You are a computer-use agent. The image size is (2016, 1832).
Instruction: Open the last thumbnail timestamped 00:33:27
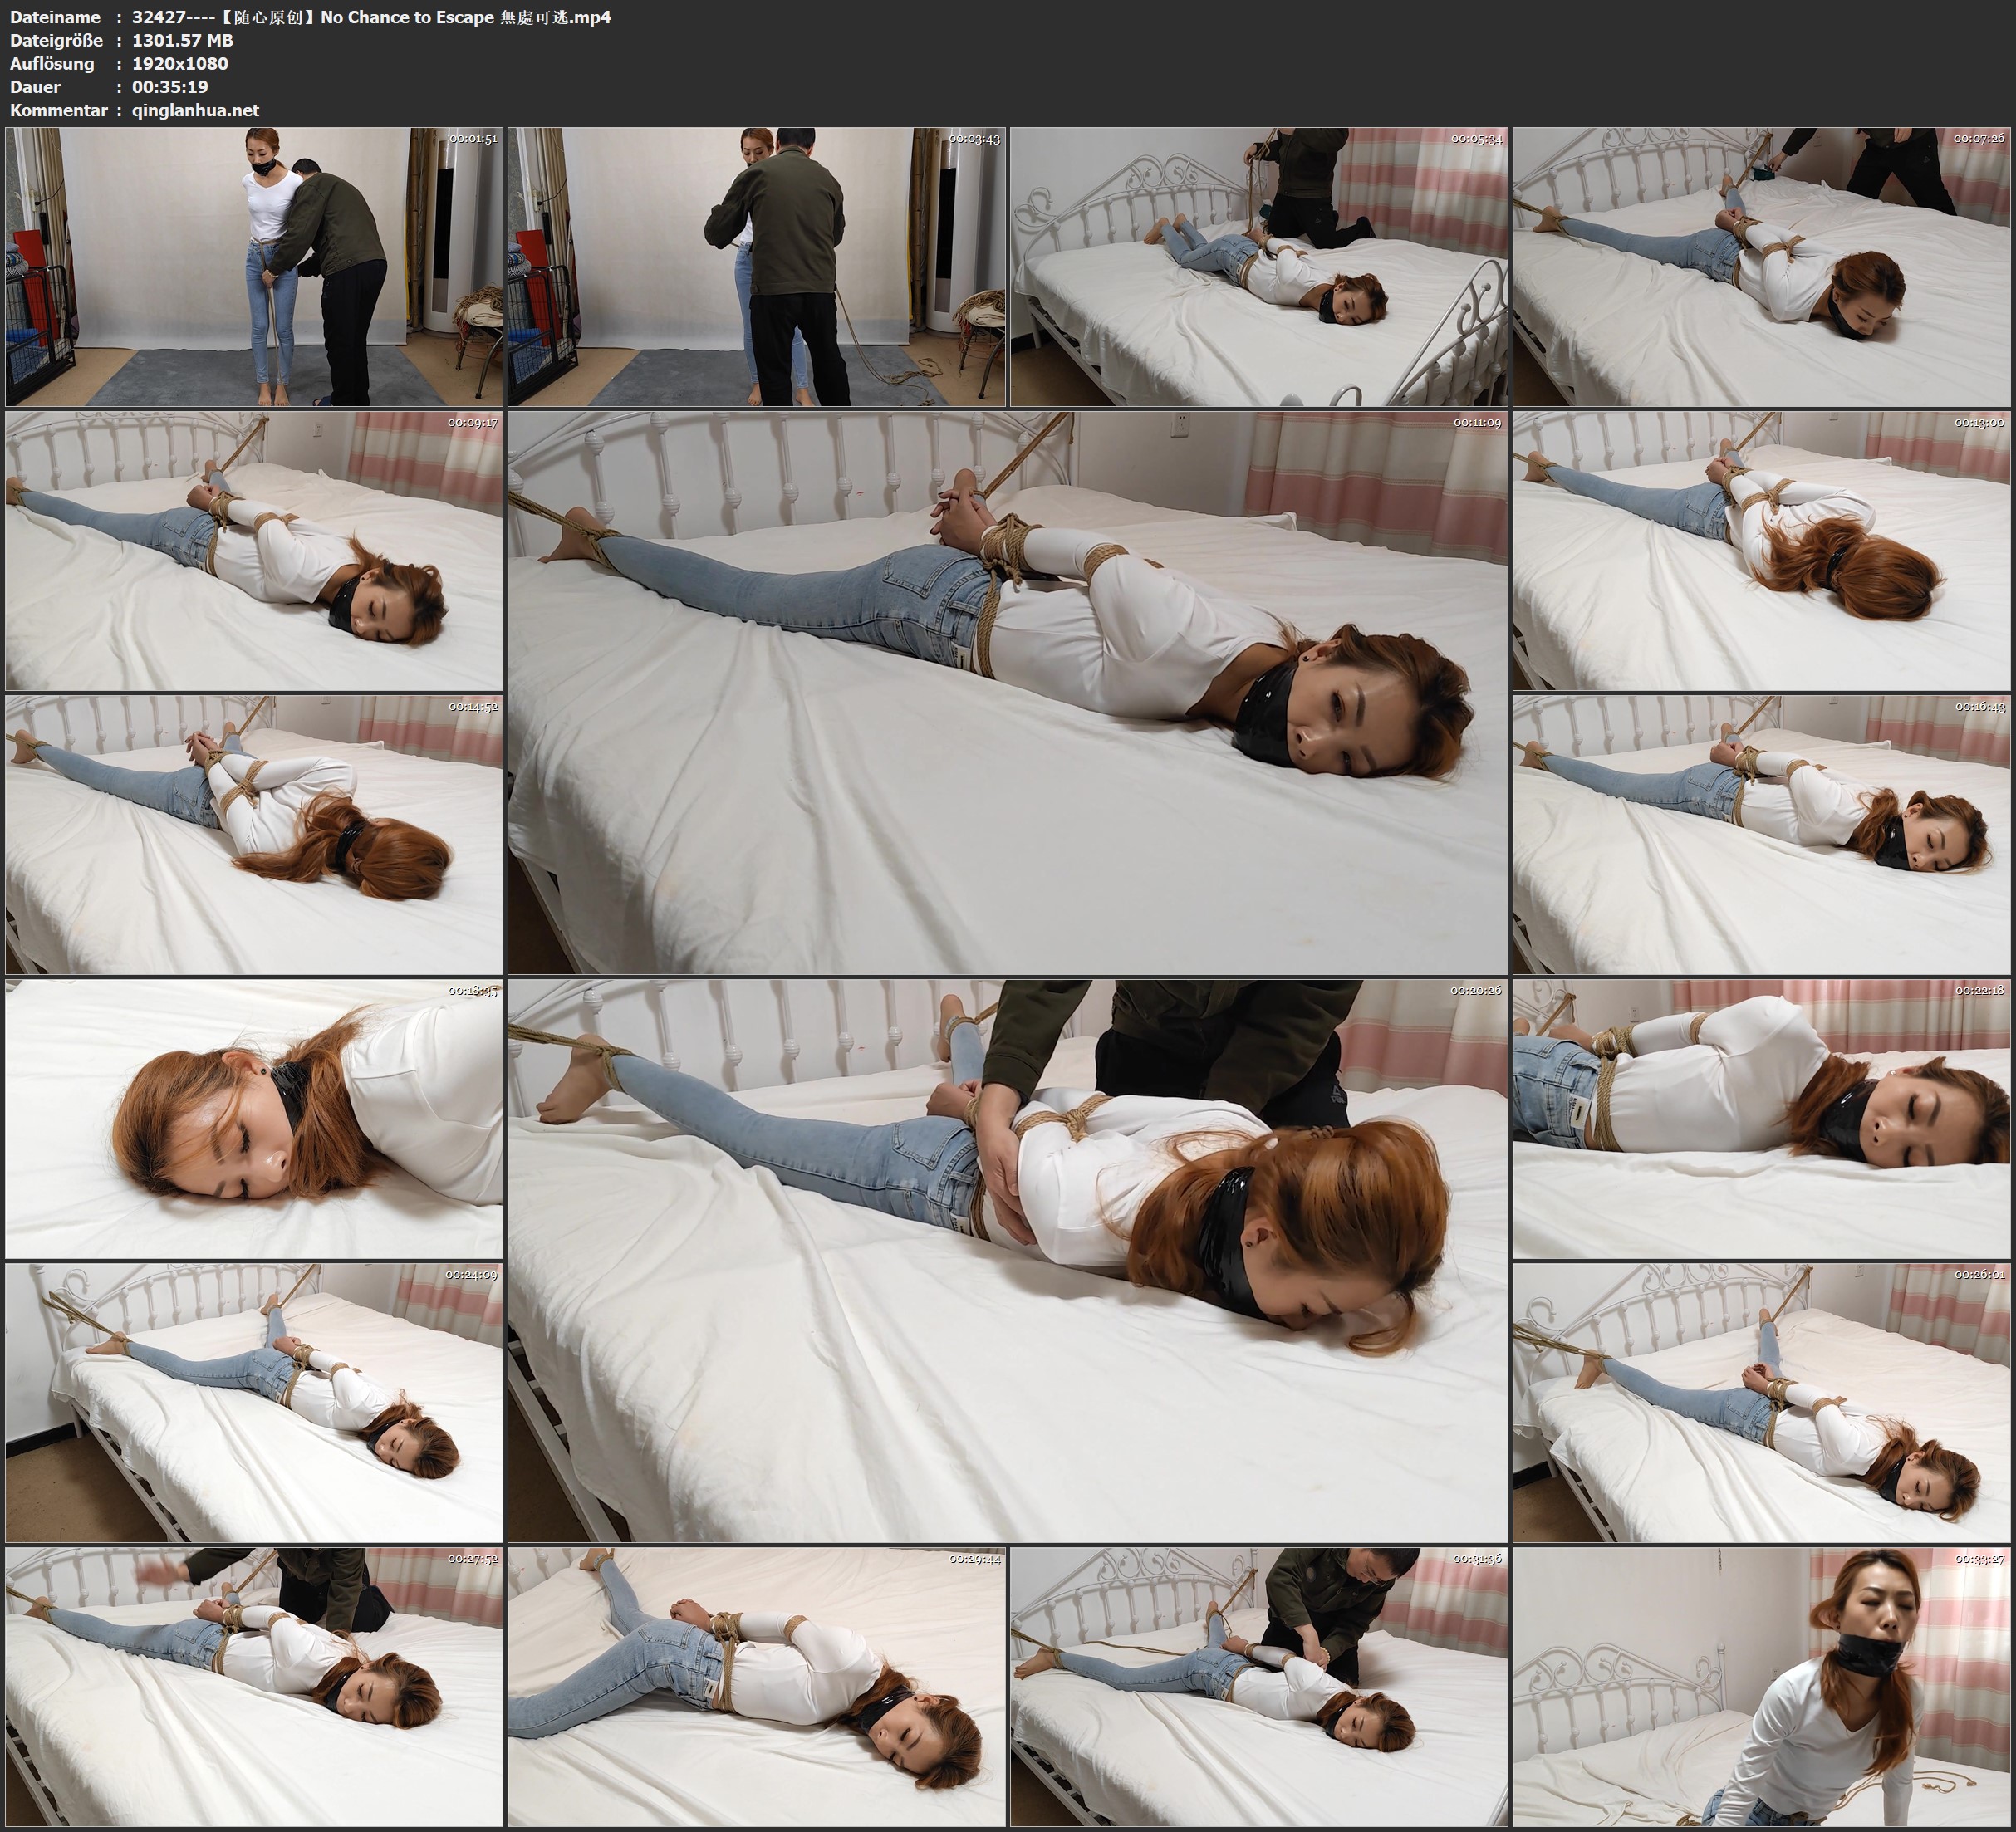click(x=1761, y=1686)
